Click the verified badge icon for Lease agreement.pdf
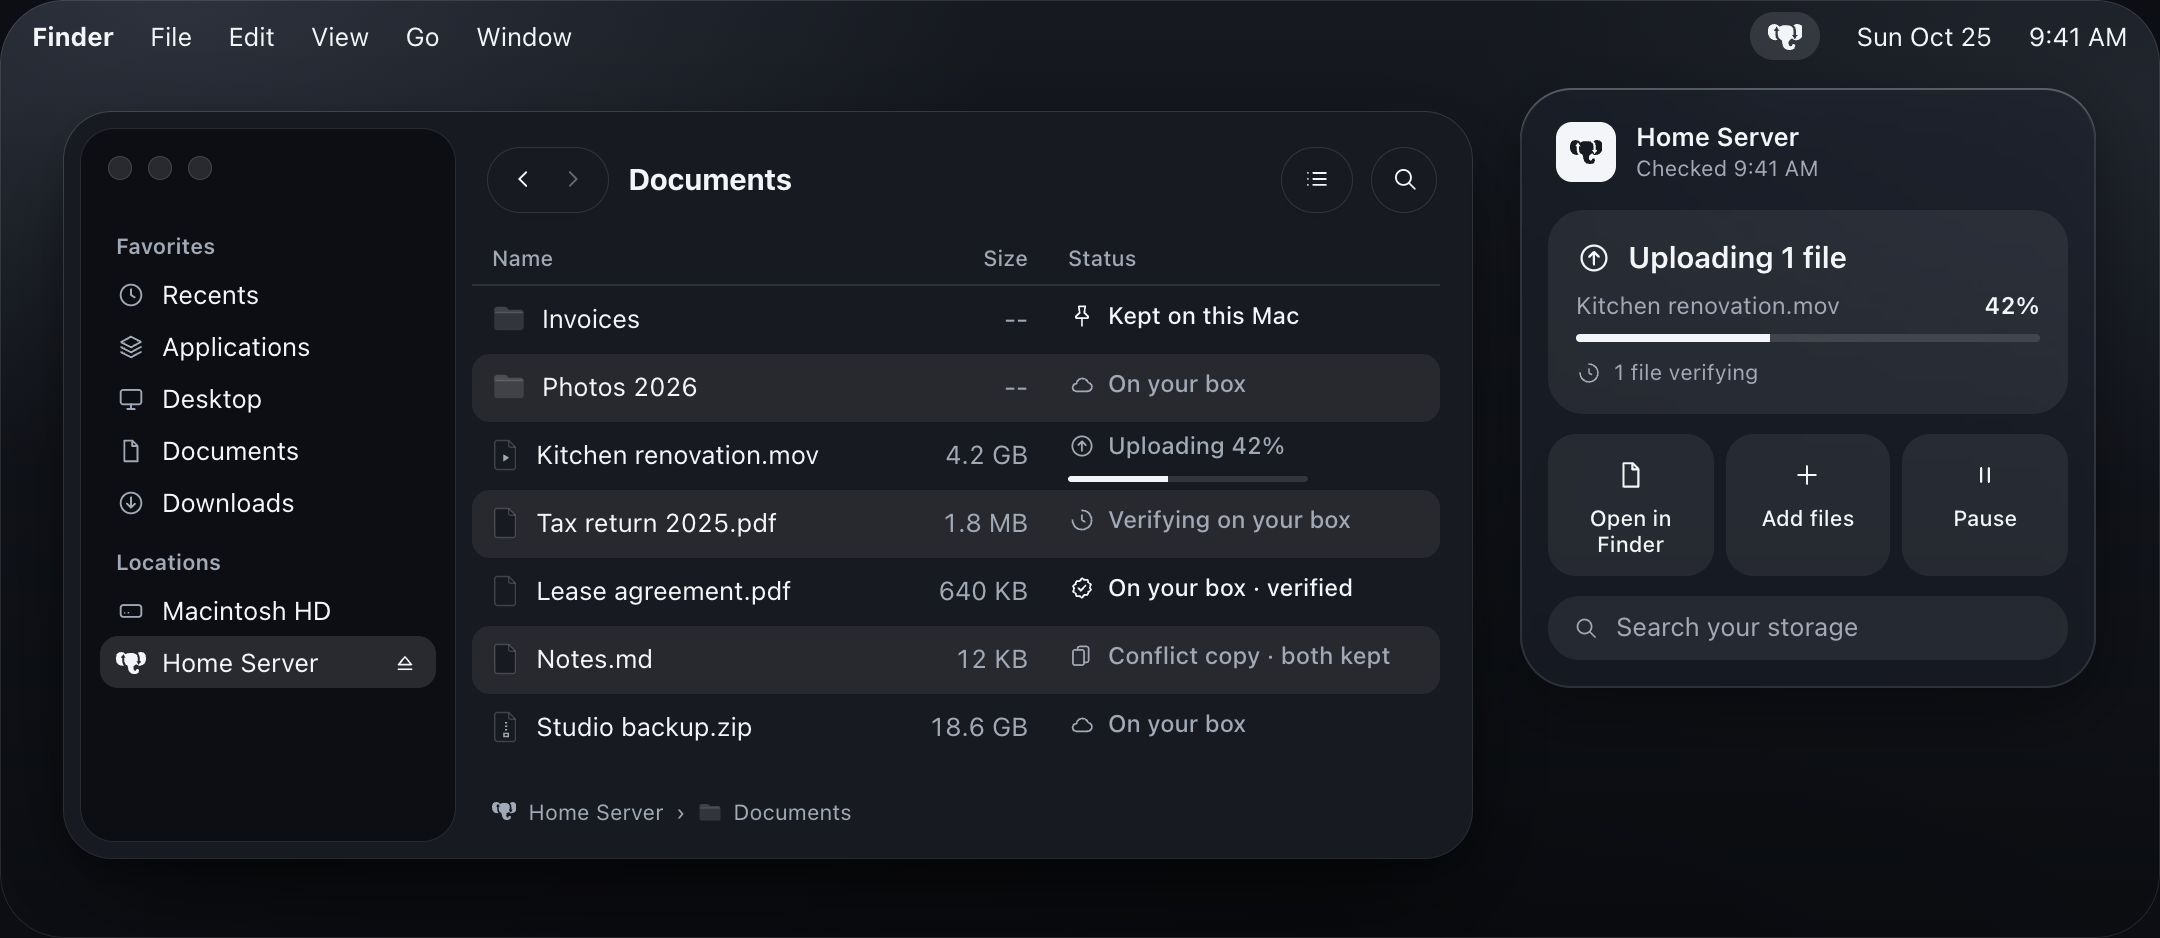This screenshot has height=938, width=2160. pyautogui.click(x=1081, y=588)
